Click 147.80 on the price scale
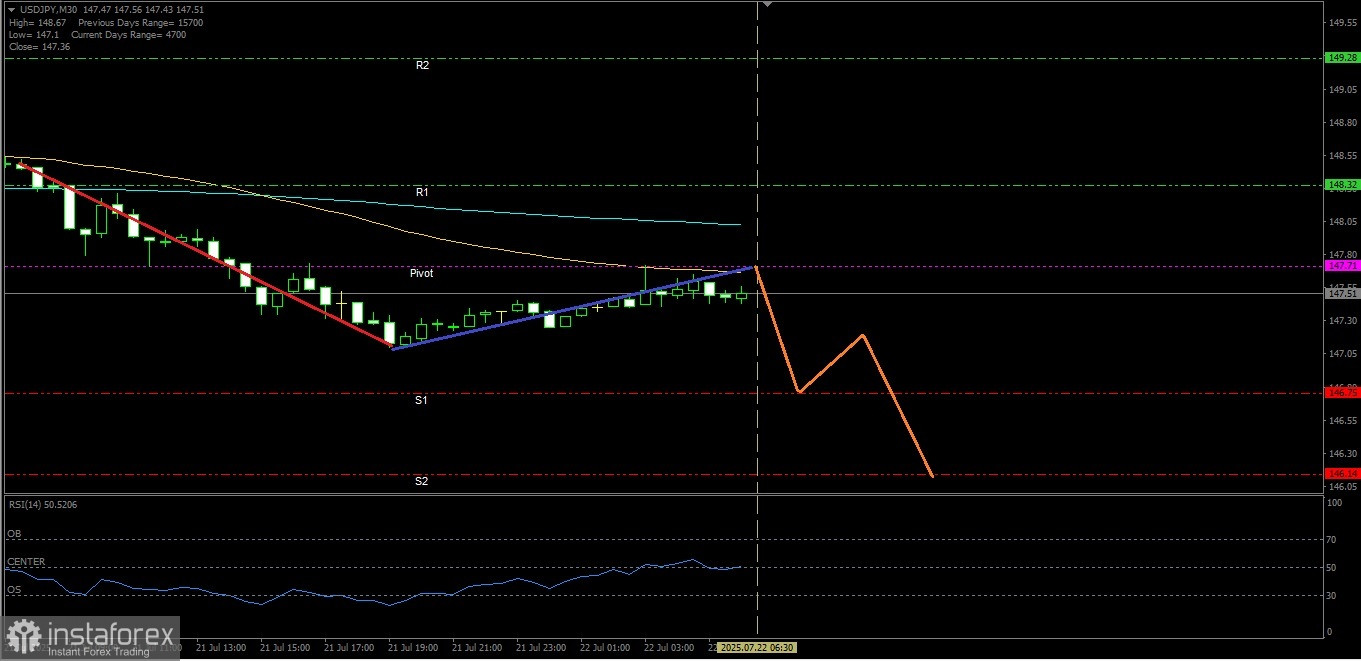Viewport: 1361px width, 661px height. pos(1342,255)
